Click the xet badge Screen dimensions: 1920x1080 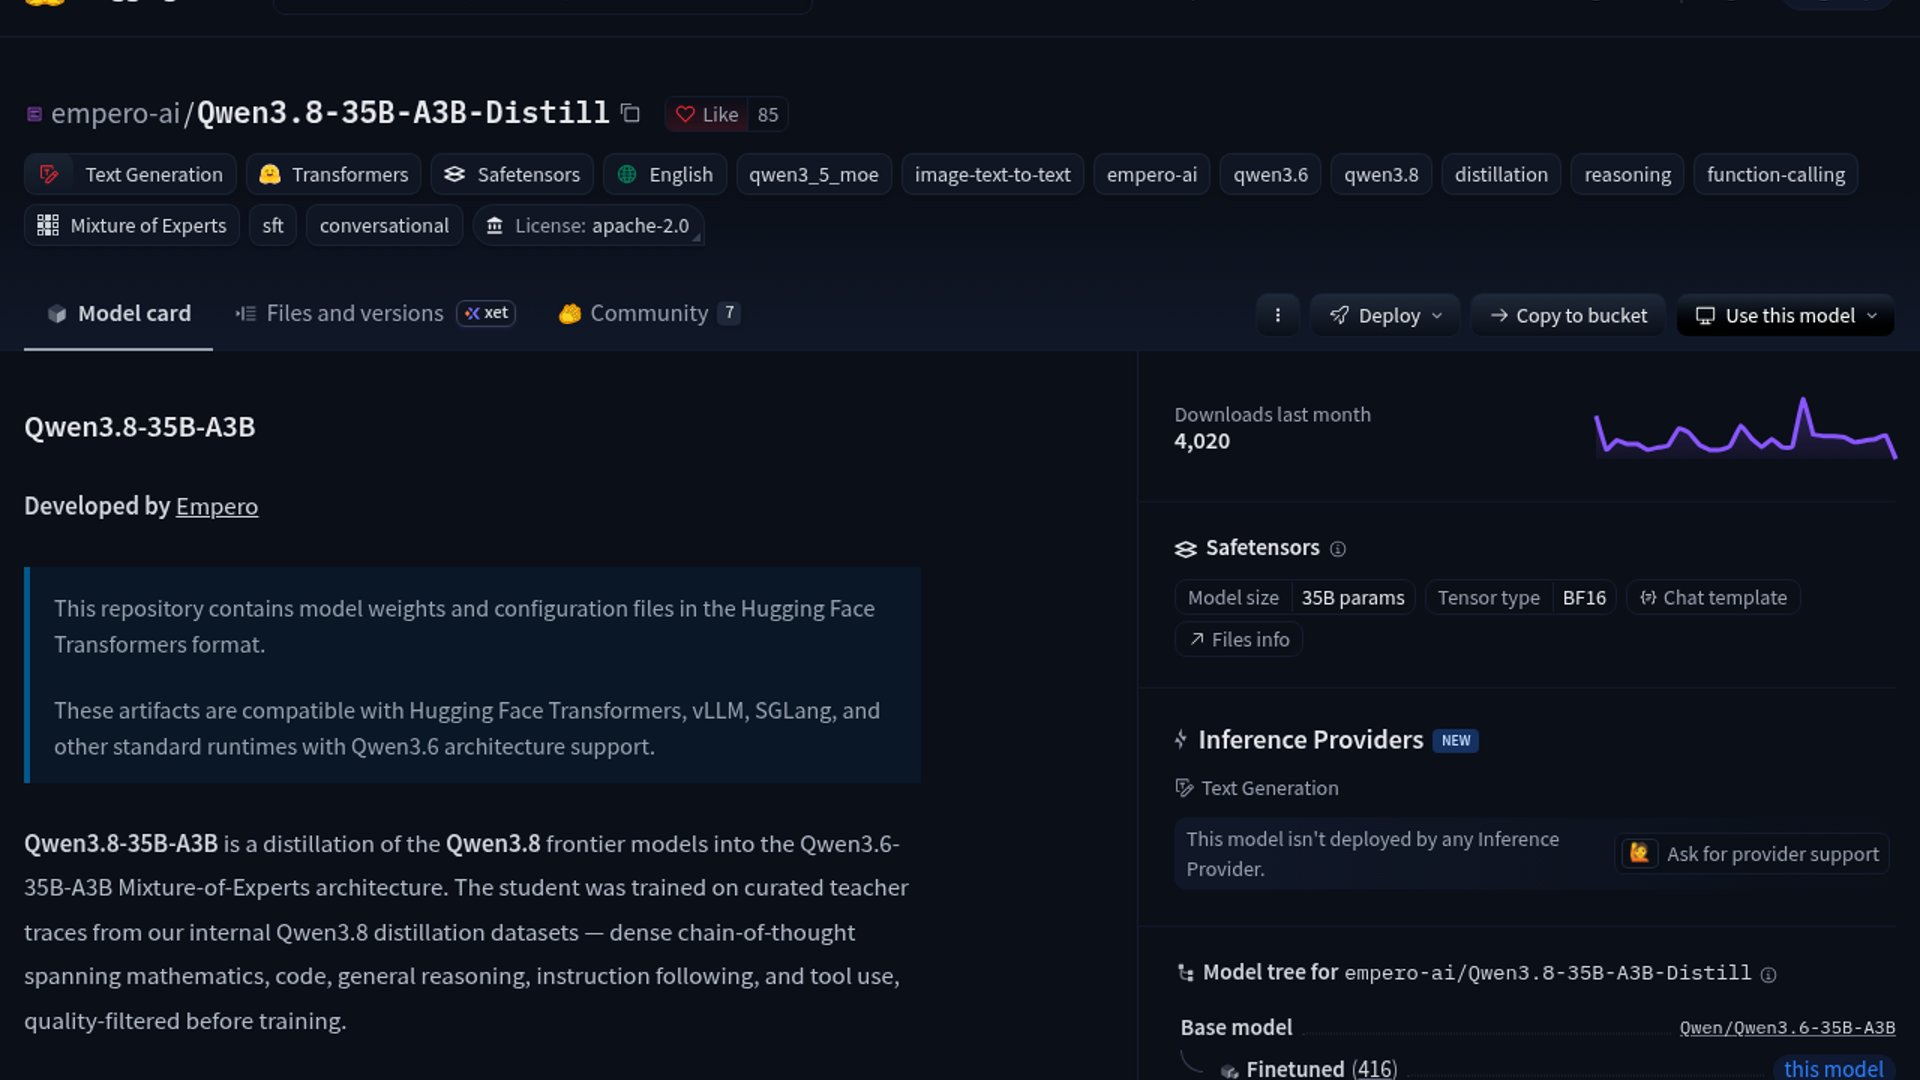pyautogui.click(x=486, y=313)
